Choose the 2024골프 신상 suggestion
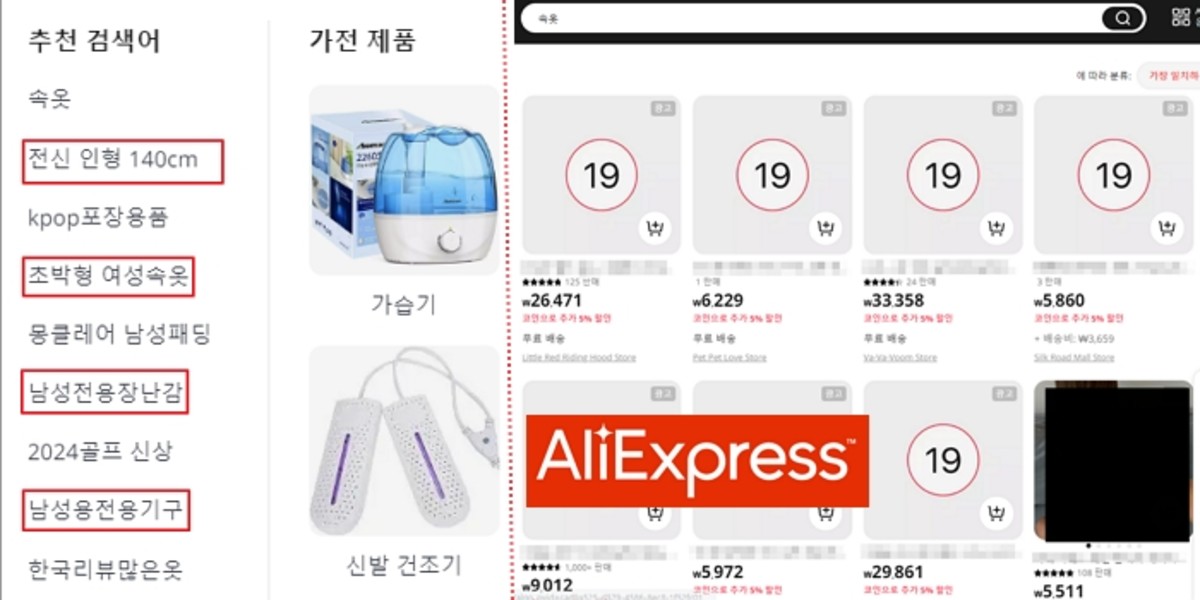Image resolution: width=1200 pixels, height=600 pixels. pyautogui.click(x=101, y=451)
